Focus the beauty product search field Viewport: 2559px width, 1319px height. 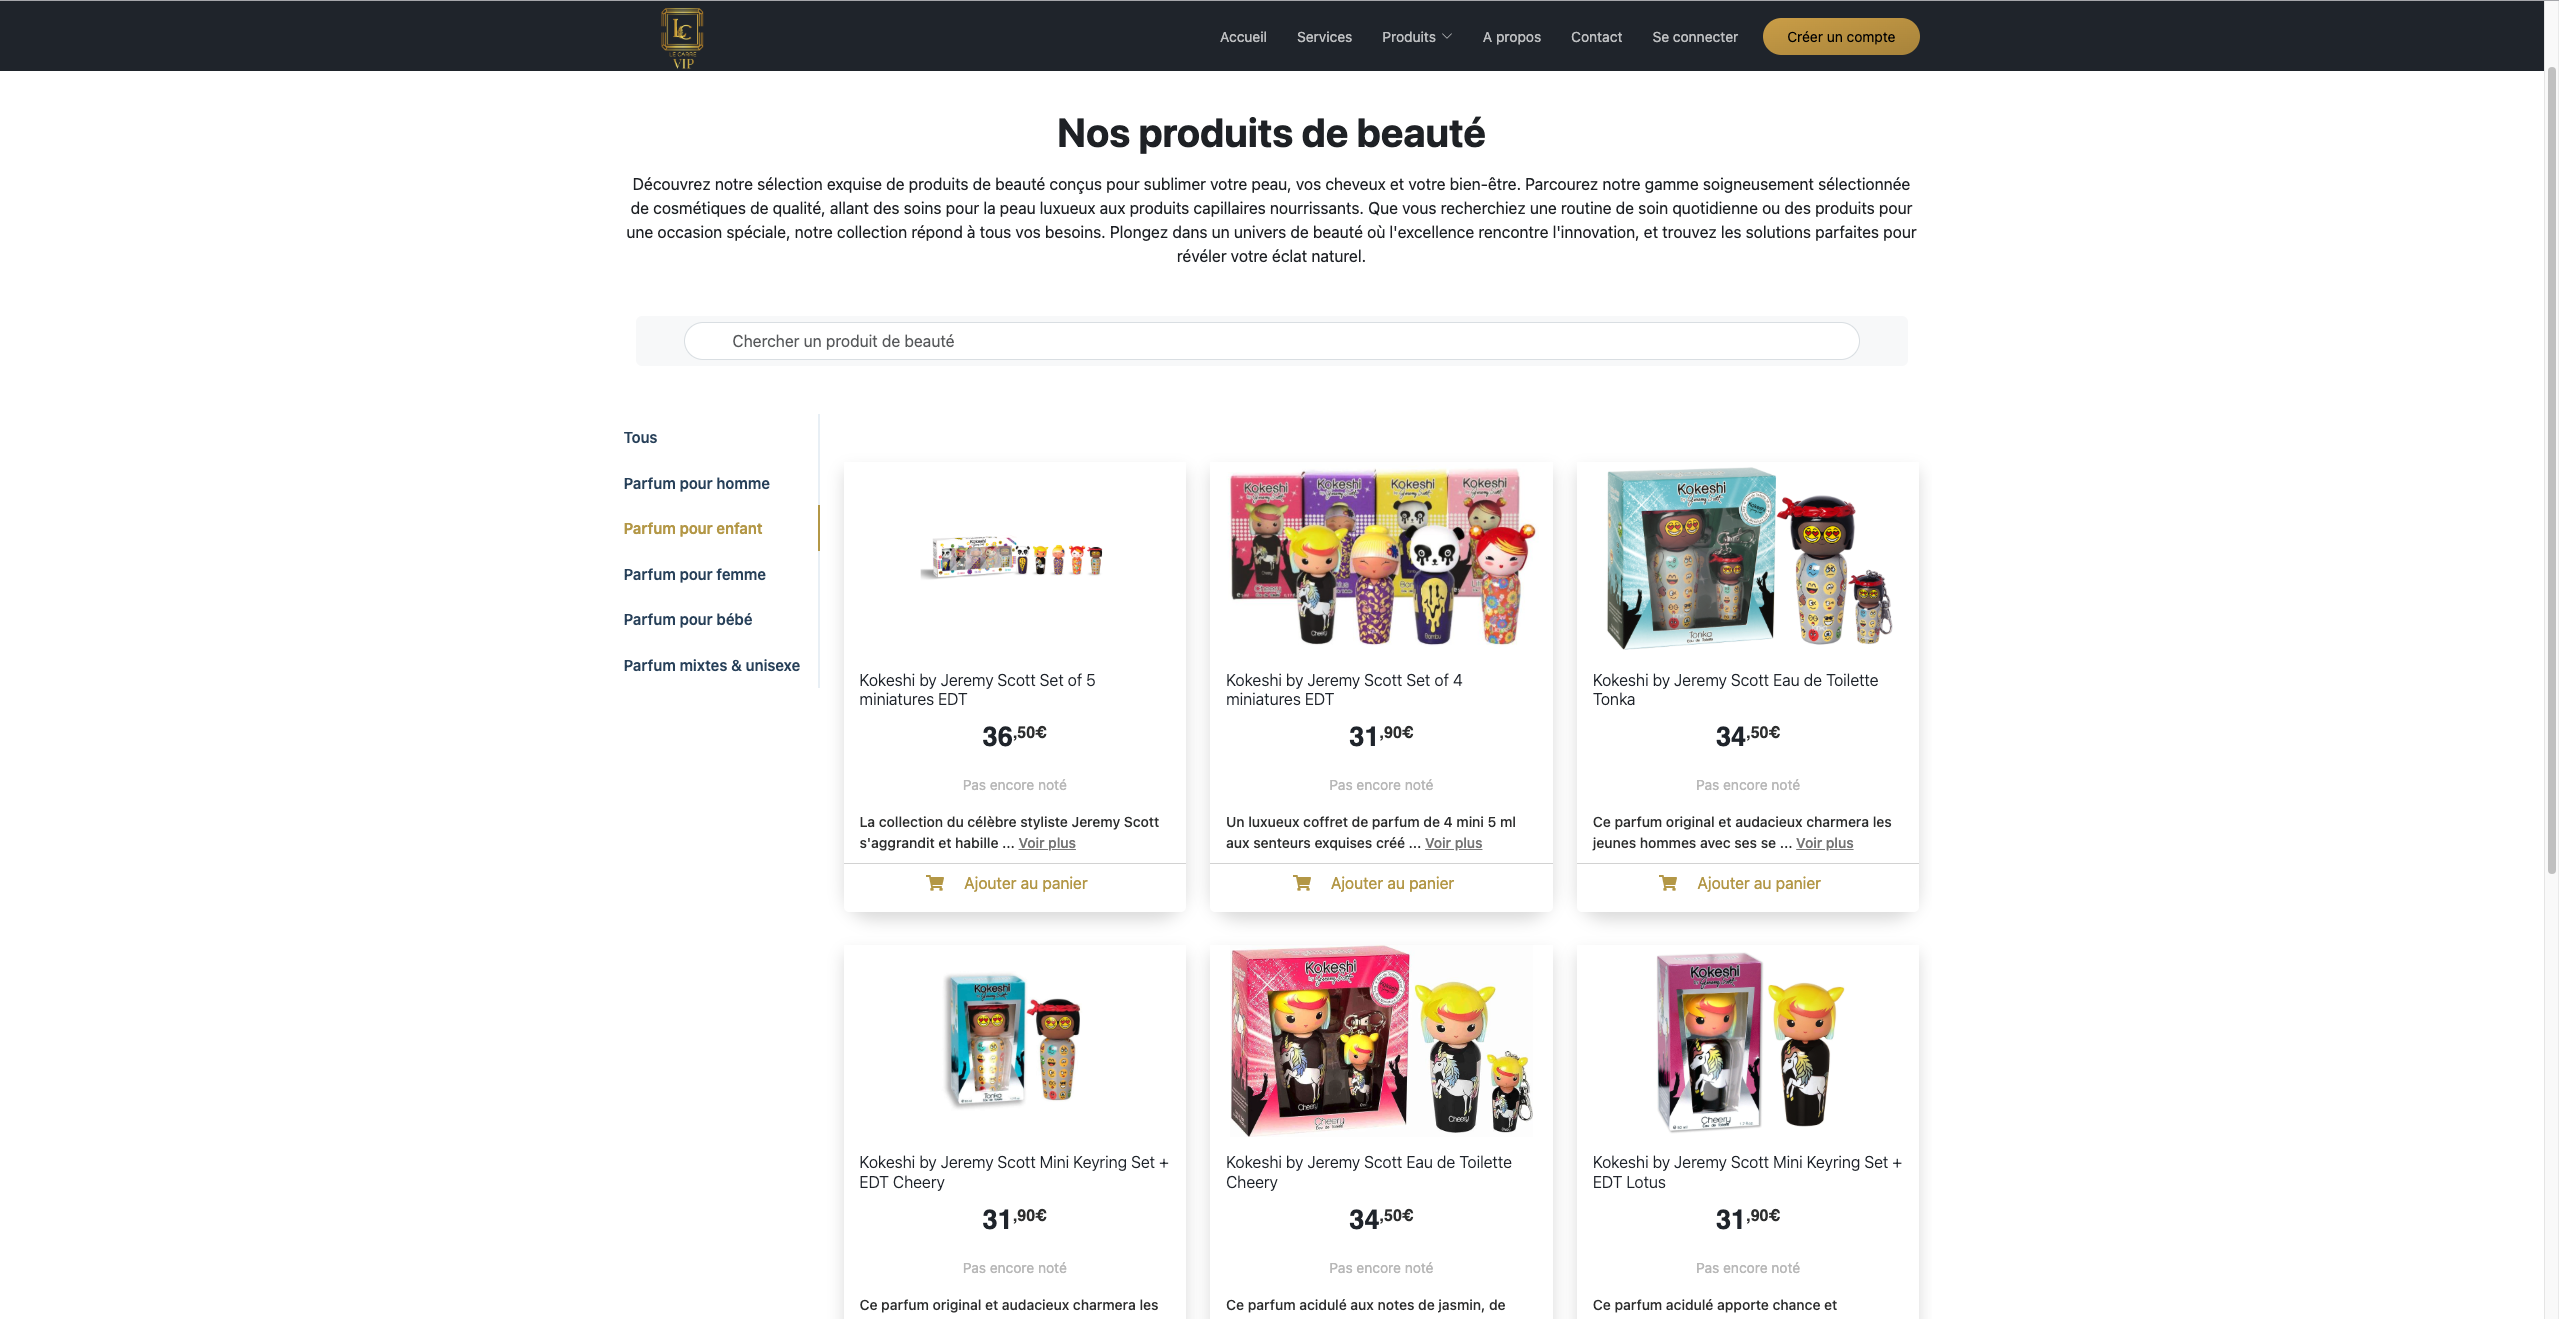(x=1271, y=341)
